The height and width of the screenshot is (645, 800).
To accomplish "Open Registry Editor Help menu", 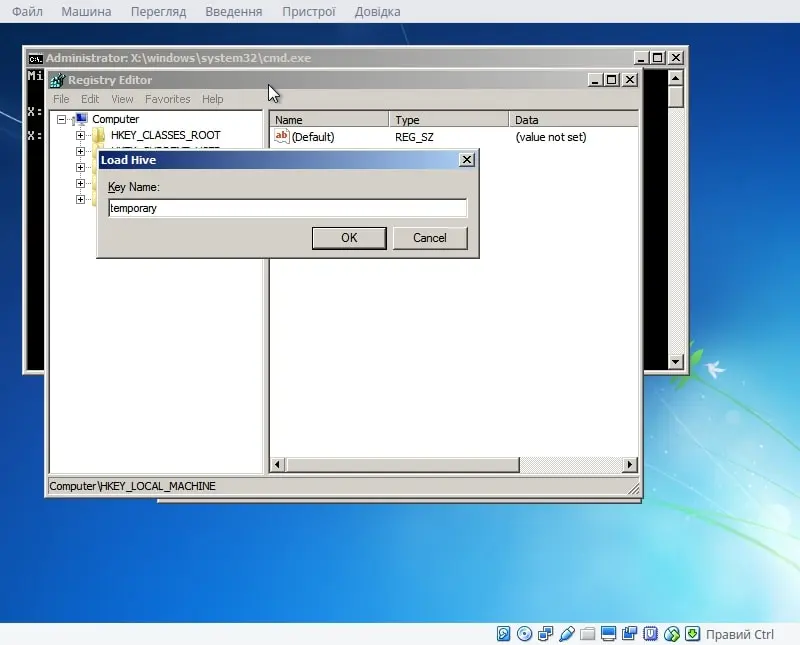I will pos(212,99).
